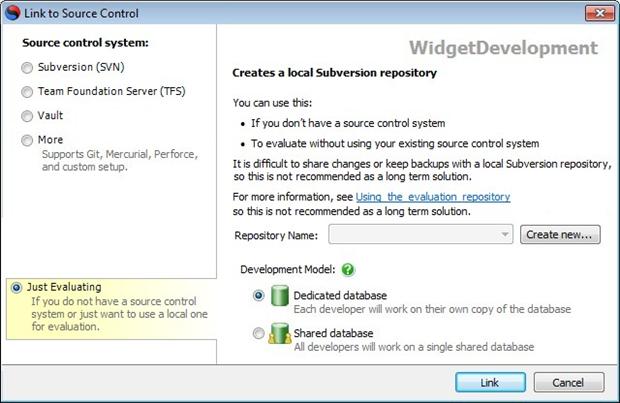Choose Shared database development model
The image size is (620, 403).
(x=259, y=333)
